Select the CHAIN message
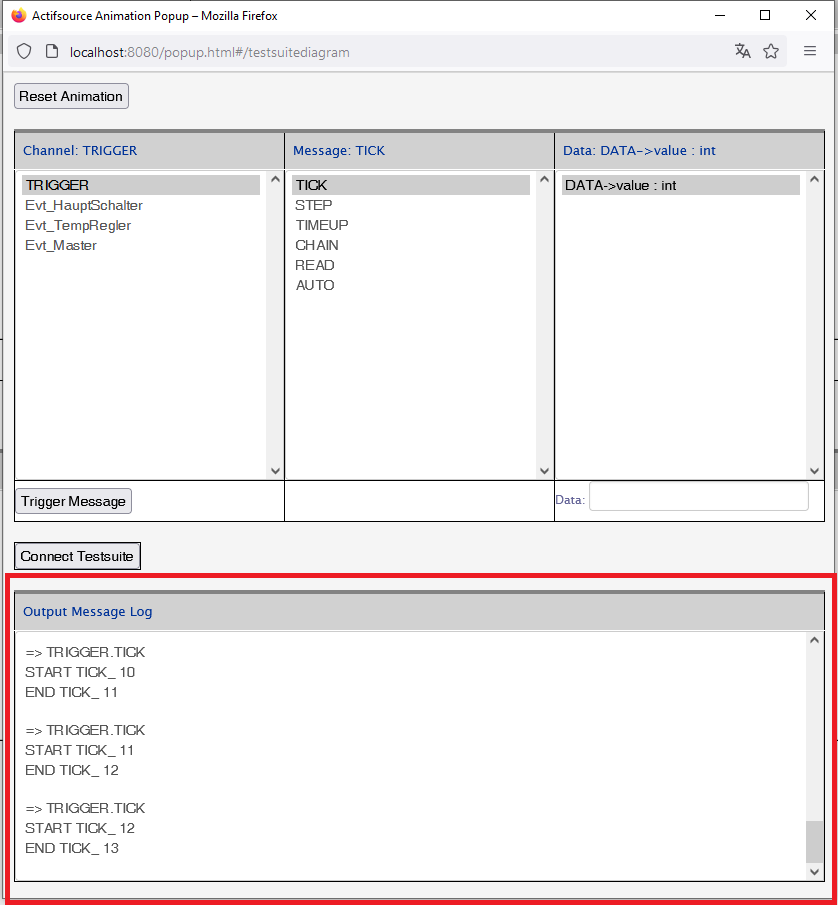838x905 pixels. pos(317,245)
